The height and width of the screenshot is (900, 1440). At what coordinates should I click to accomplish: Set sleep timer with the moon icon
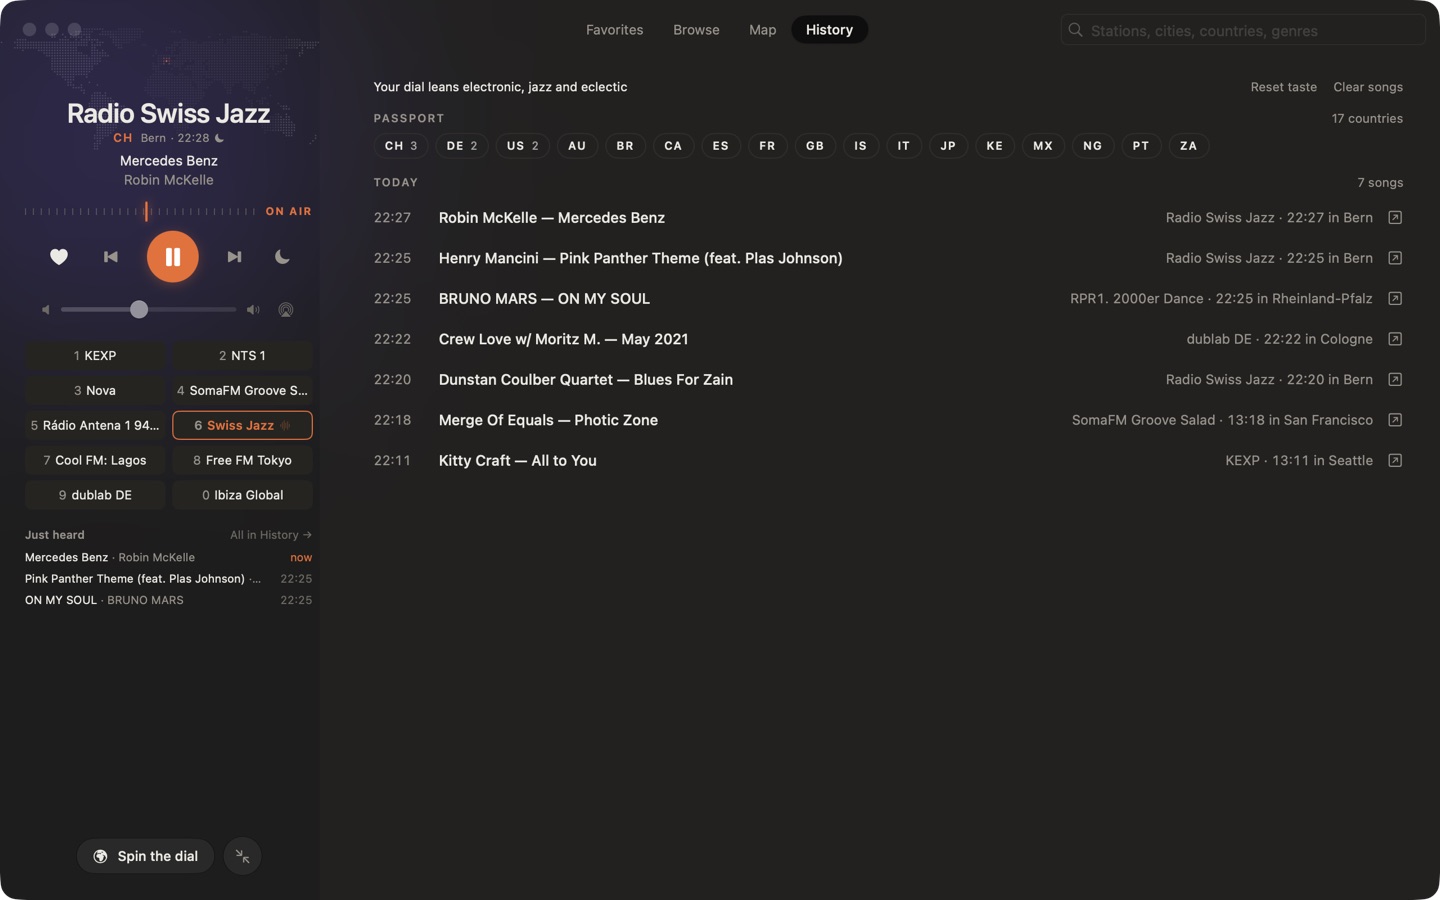tap(282, 257)
